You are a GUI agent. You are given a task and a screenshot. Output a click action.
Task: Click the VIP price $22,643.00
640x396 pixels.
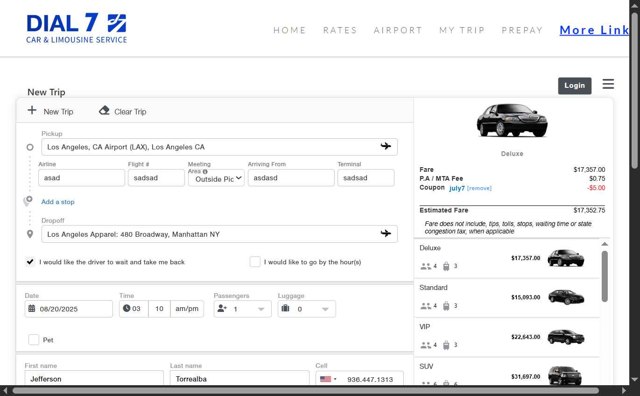(525, 337)
